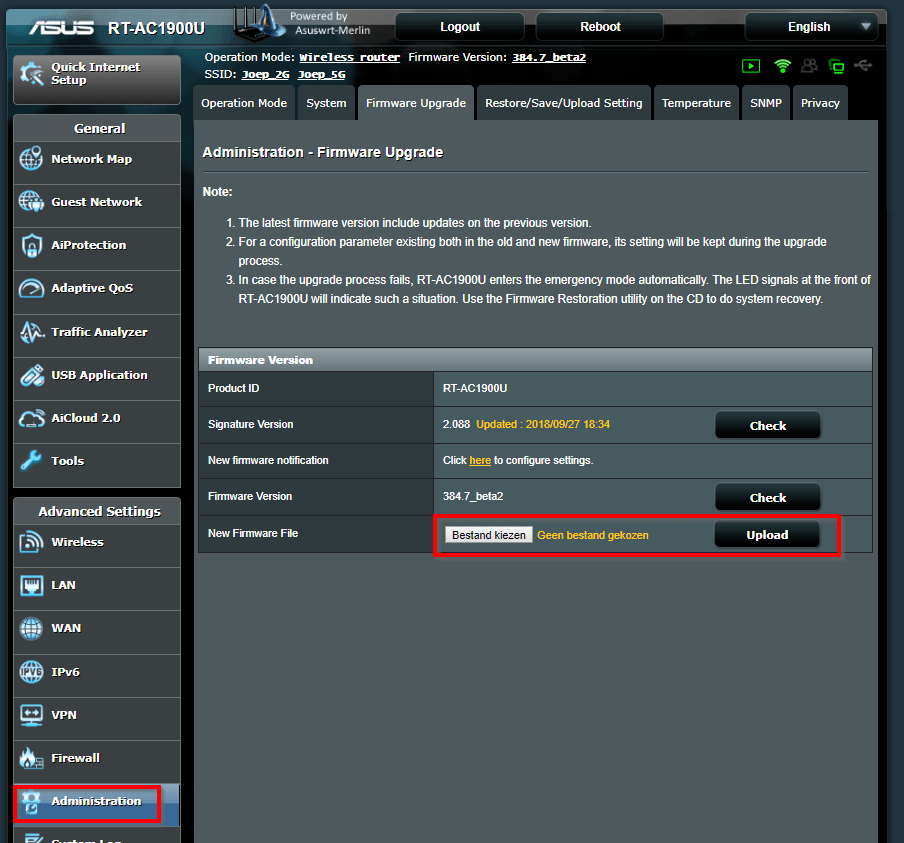Check the Signature Version for updates
Image resolution: width=904 pixels, height=843 pixels.
[x=767, y=424]
